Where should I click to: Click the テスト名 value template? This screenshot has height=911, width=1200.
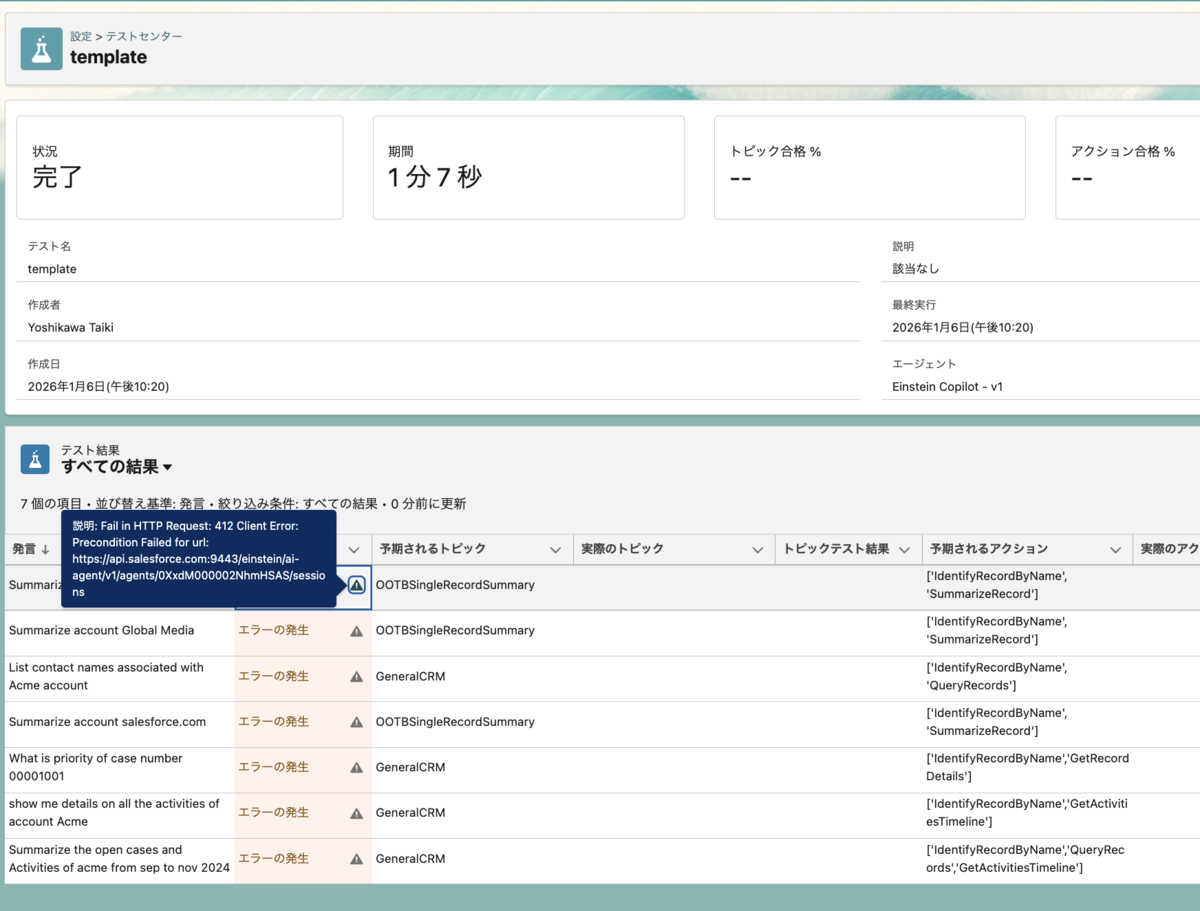coord(52,269)
